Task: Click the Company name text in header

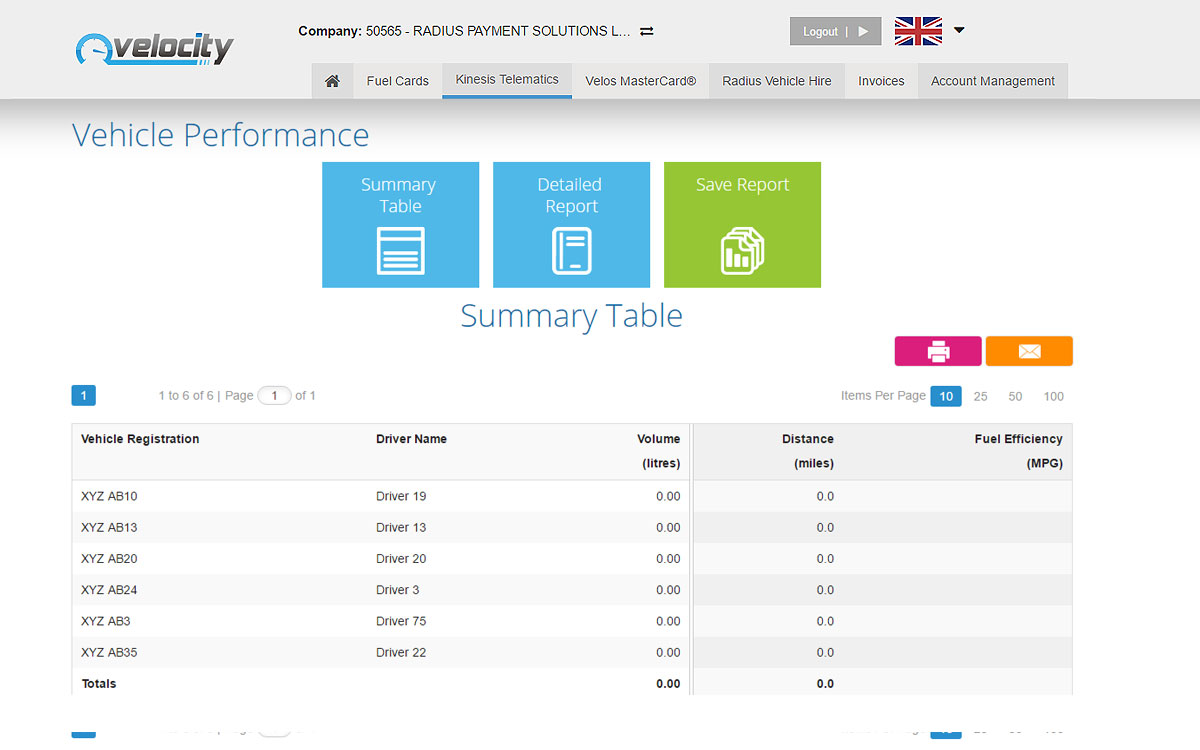Action: (465, 31)
